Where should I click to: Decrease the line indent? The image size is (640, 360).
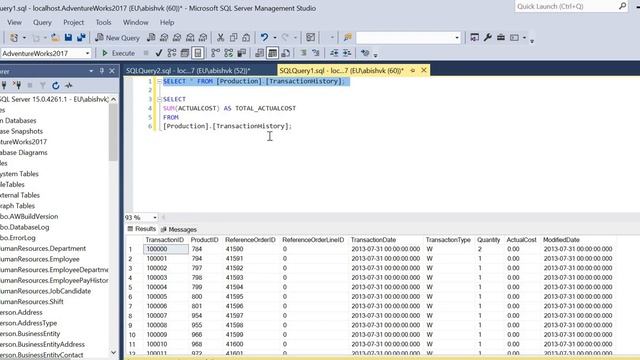click(x=334, y=53)
